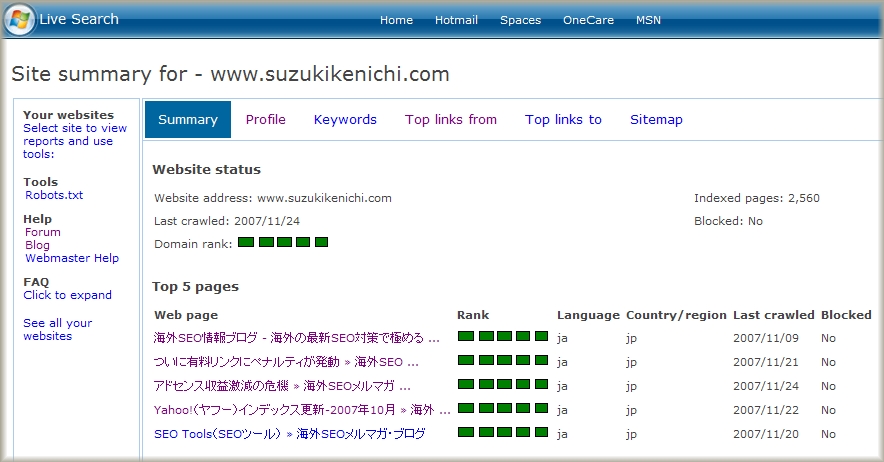Click the 2007/11/20 last crawled date cell
The image size is (884, 462).
pos(766,434)
